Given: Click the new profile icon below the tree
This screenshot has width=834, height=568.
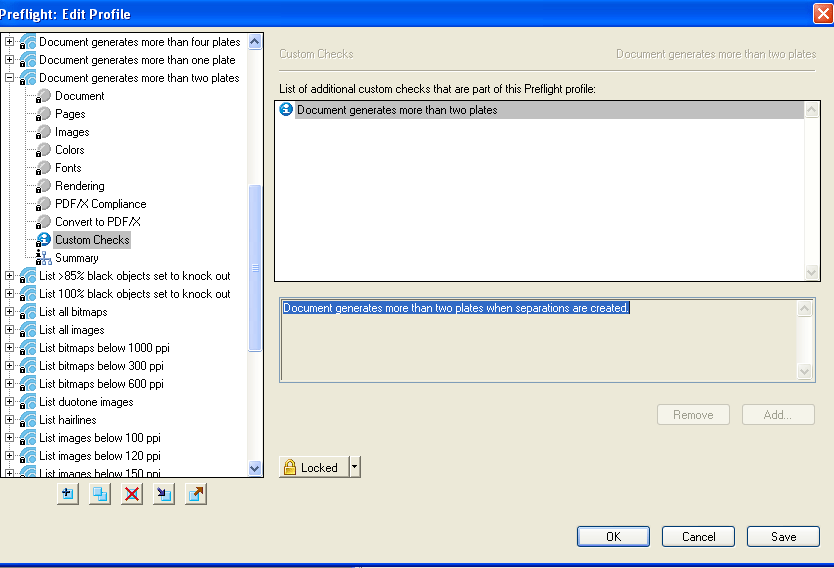Looking at the screenshot, I should click(x=68, y=494).
